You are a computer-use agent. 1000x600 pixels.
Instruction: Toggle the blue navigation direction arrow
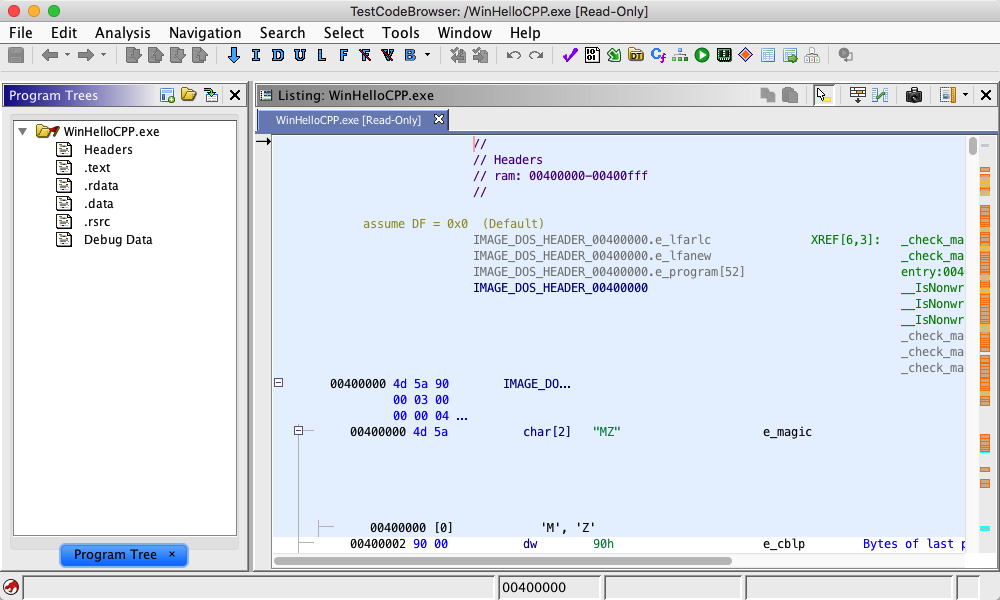point(234,55)
